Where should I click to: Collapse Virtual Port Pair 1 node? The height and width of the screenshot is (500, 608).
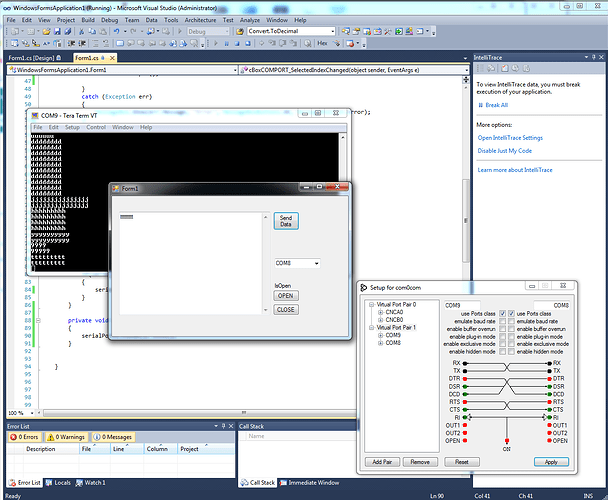[371, 328]
